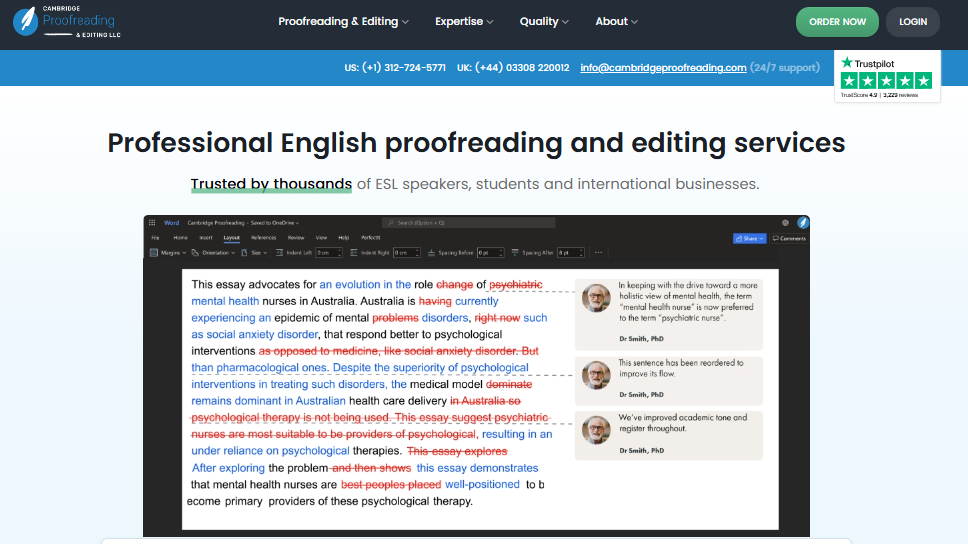
Task: Click the Indent Left icon
Action: point(279,253)
